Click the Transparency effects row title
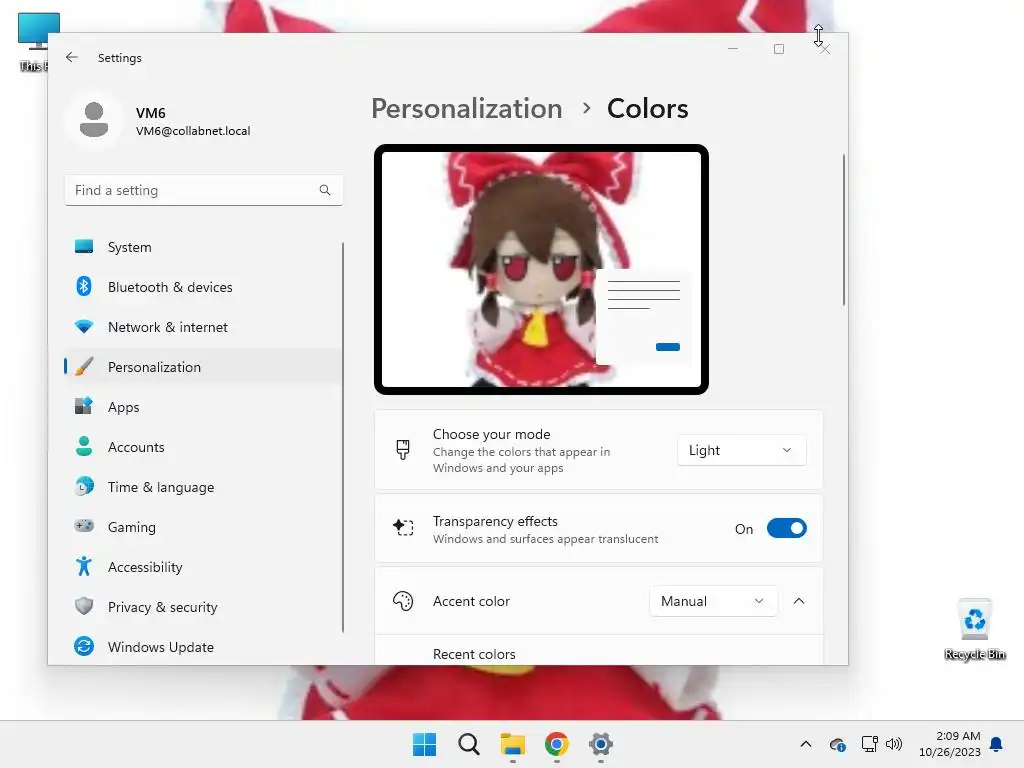 495,521
